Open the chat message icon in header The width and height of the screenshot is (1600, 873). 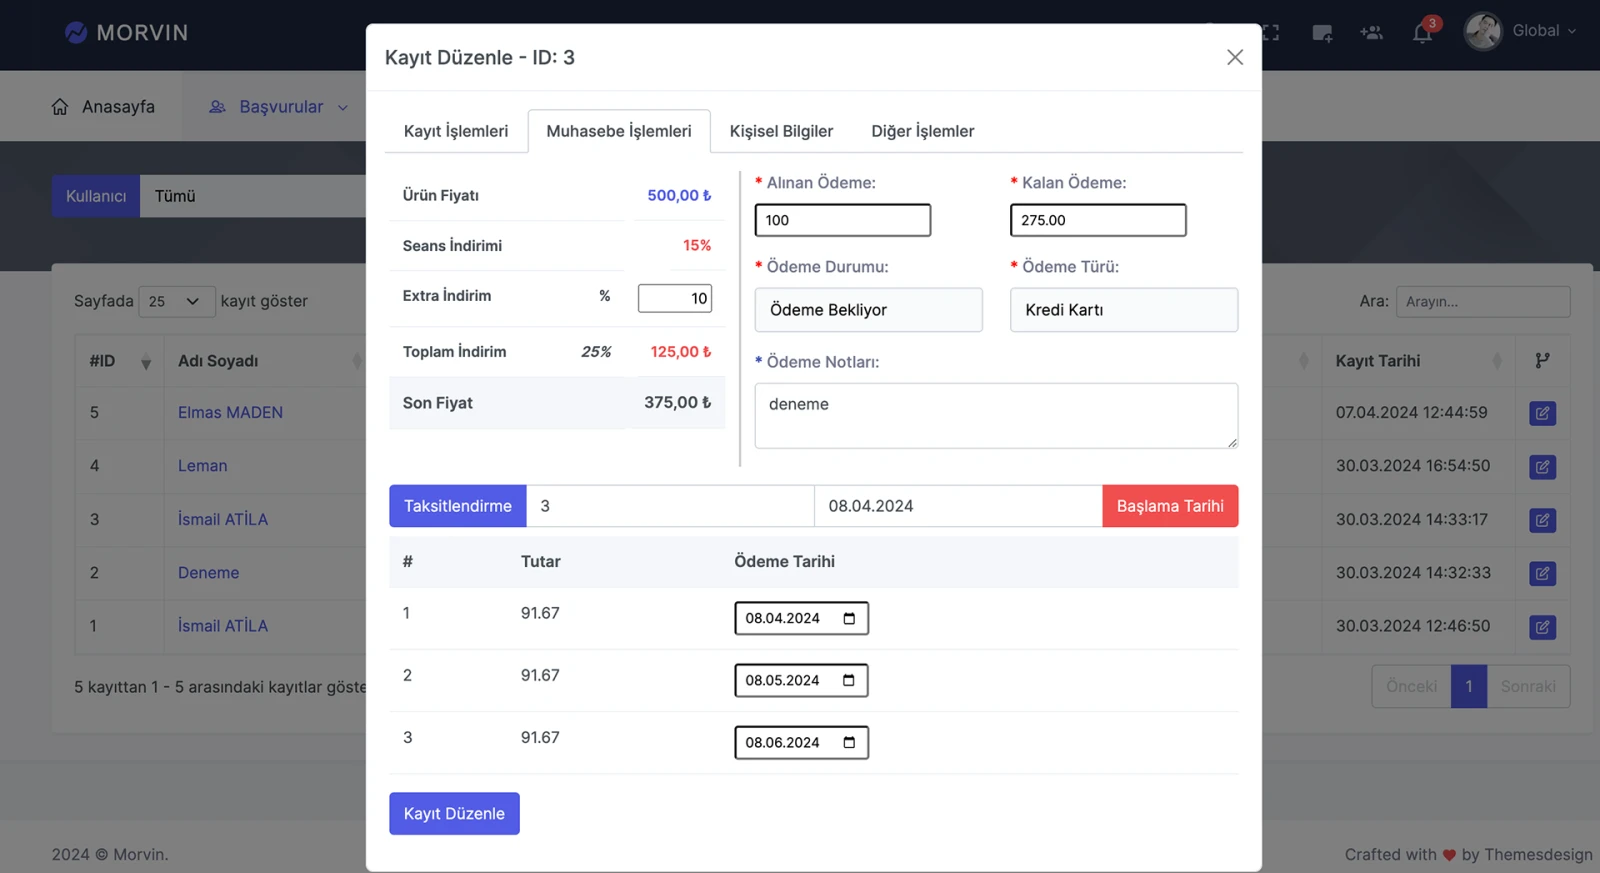point(1322,33)
